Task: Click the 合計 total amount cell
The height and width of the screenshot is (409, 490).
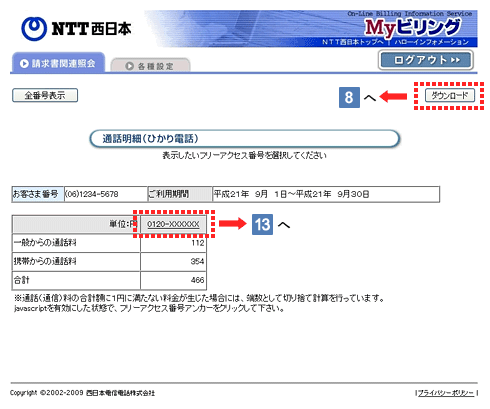Action: point(173,280)
